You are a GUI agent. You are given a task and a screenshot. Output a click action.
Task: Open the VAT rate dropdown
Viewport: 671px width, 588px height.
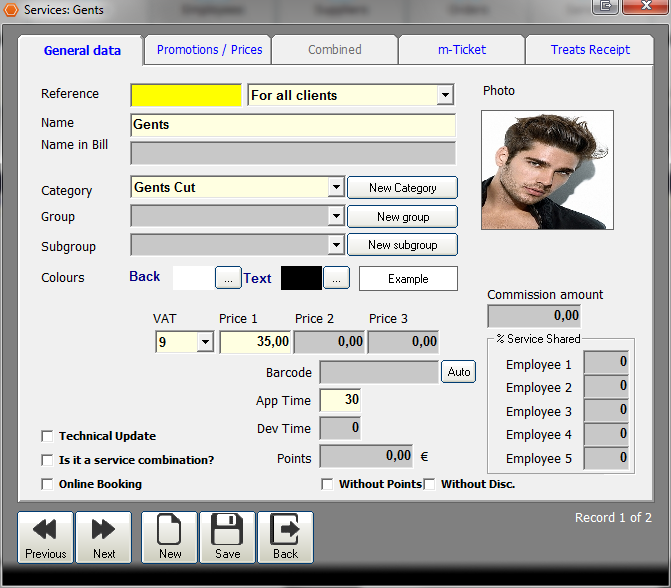coord(205,342)
